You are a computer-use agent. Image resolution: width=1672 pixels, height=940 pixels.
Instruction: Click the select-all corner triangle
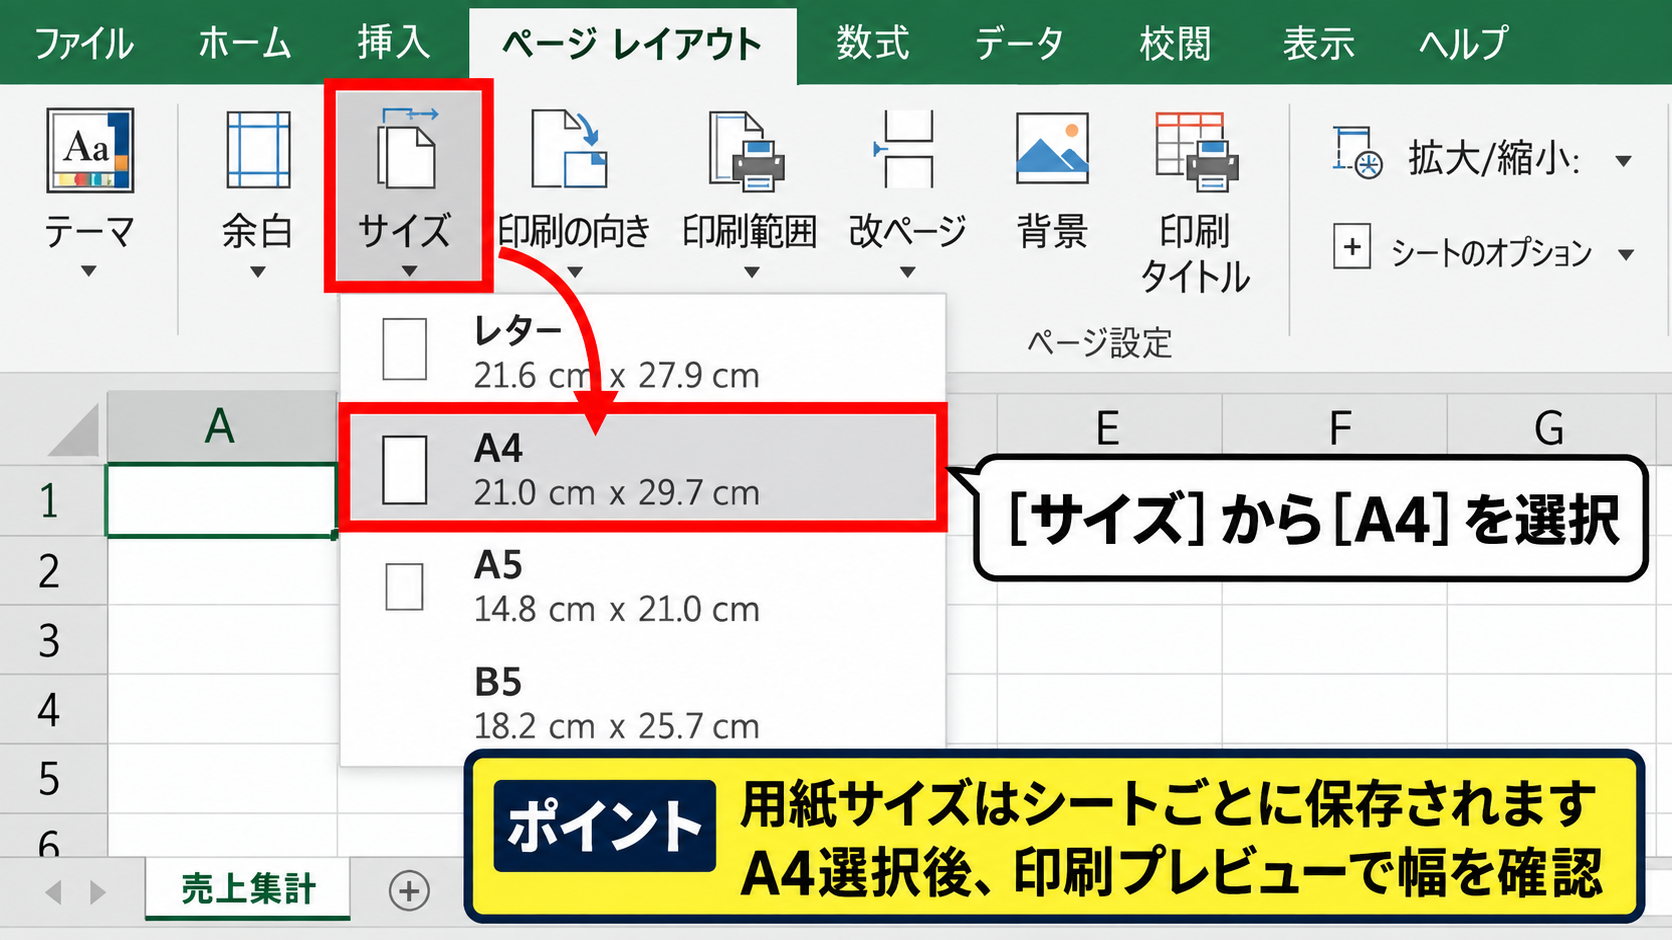tap(74, 430)
